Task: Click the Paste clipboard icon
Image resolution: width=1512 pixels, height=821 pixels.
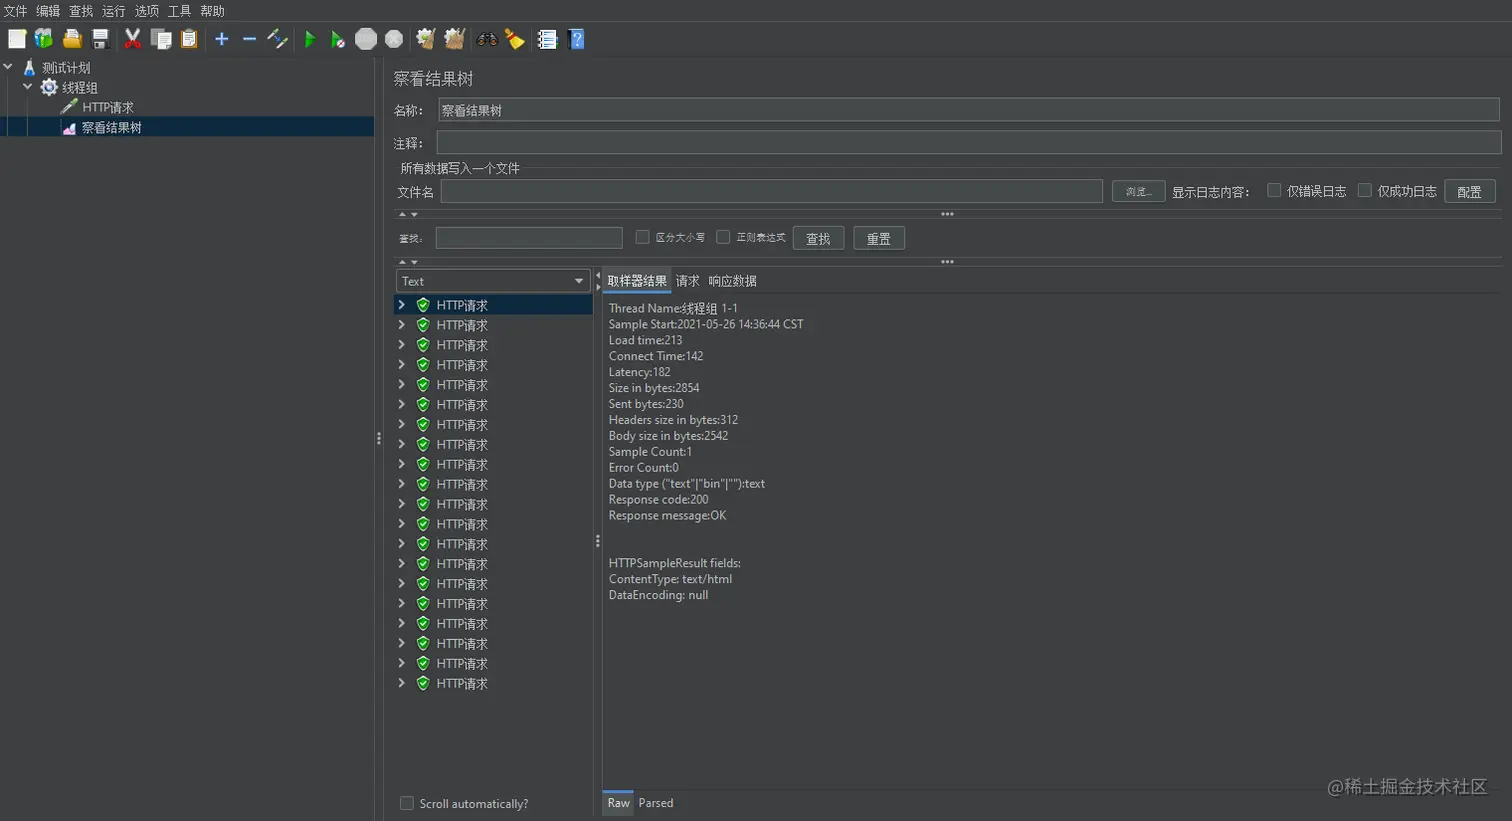Action: (x=189, y=39)
